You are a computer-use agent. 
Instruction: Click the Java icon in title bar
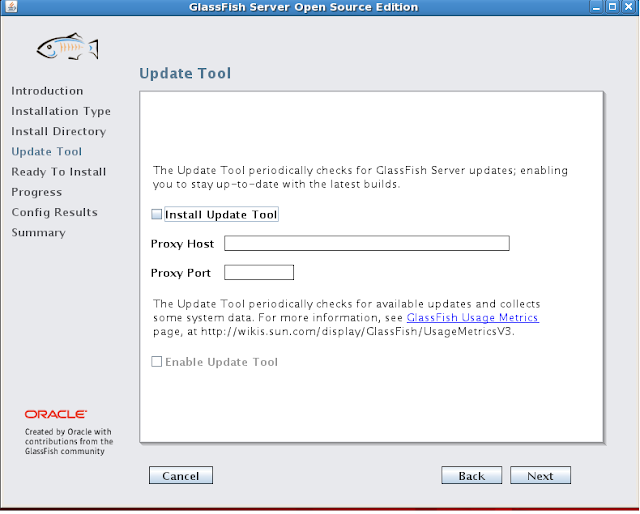11,7
